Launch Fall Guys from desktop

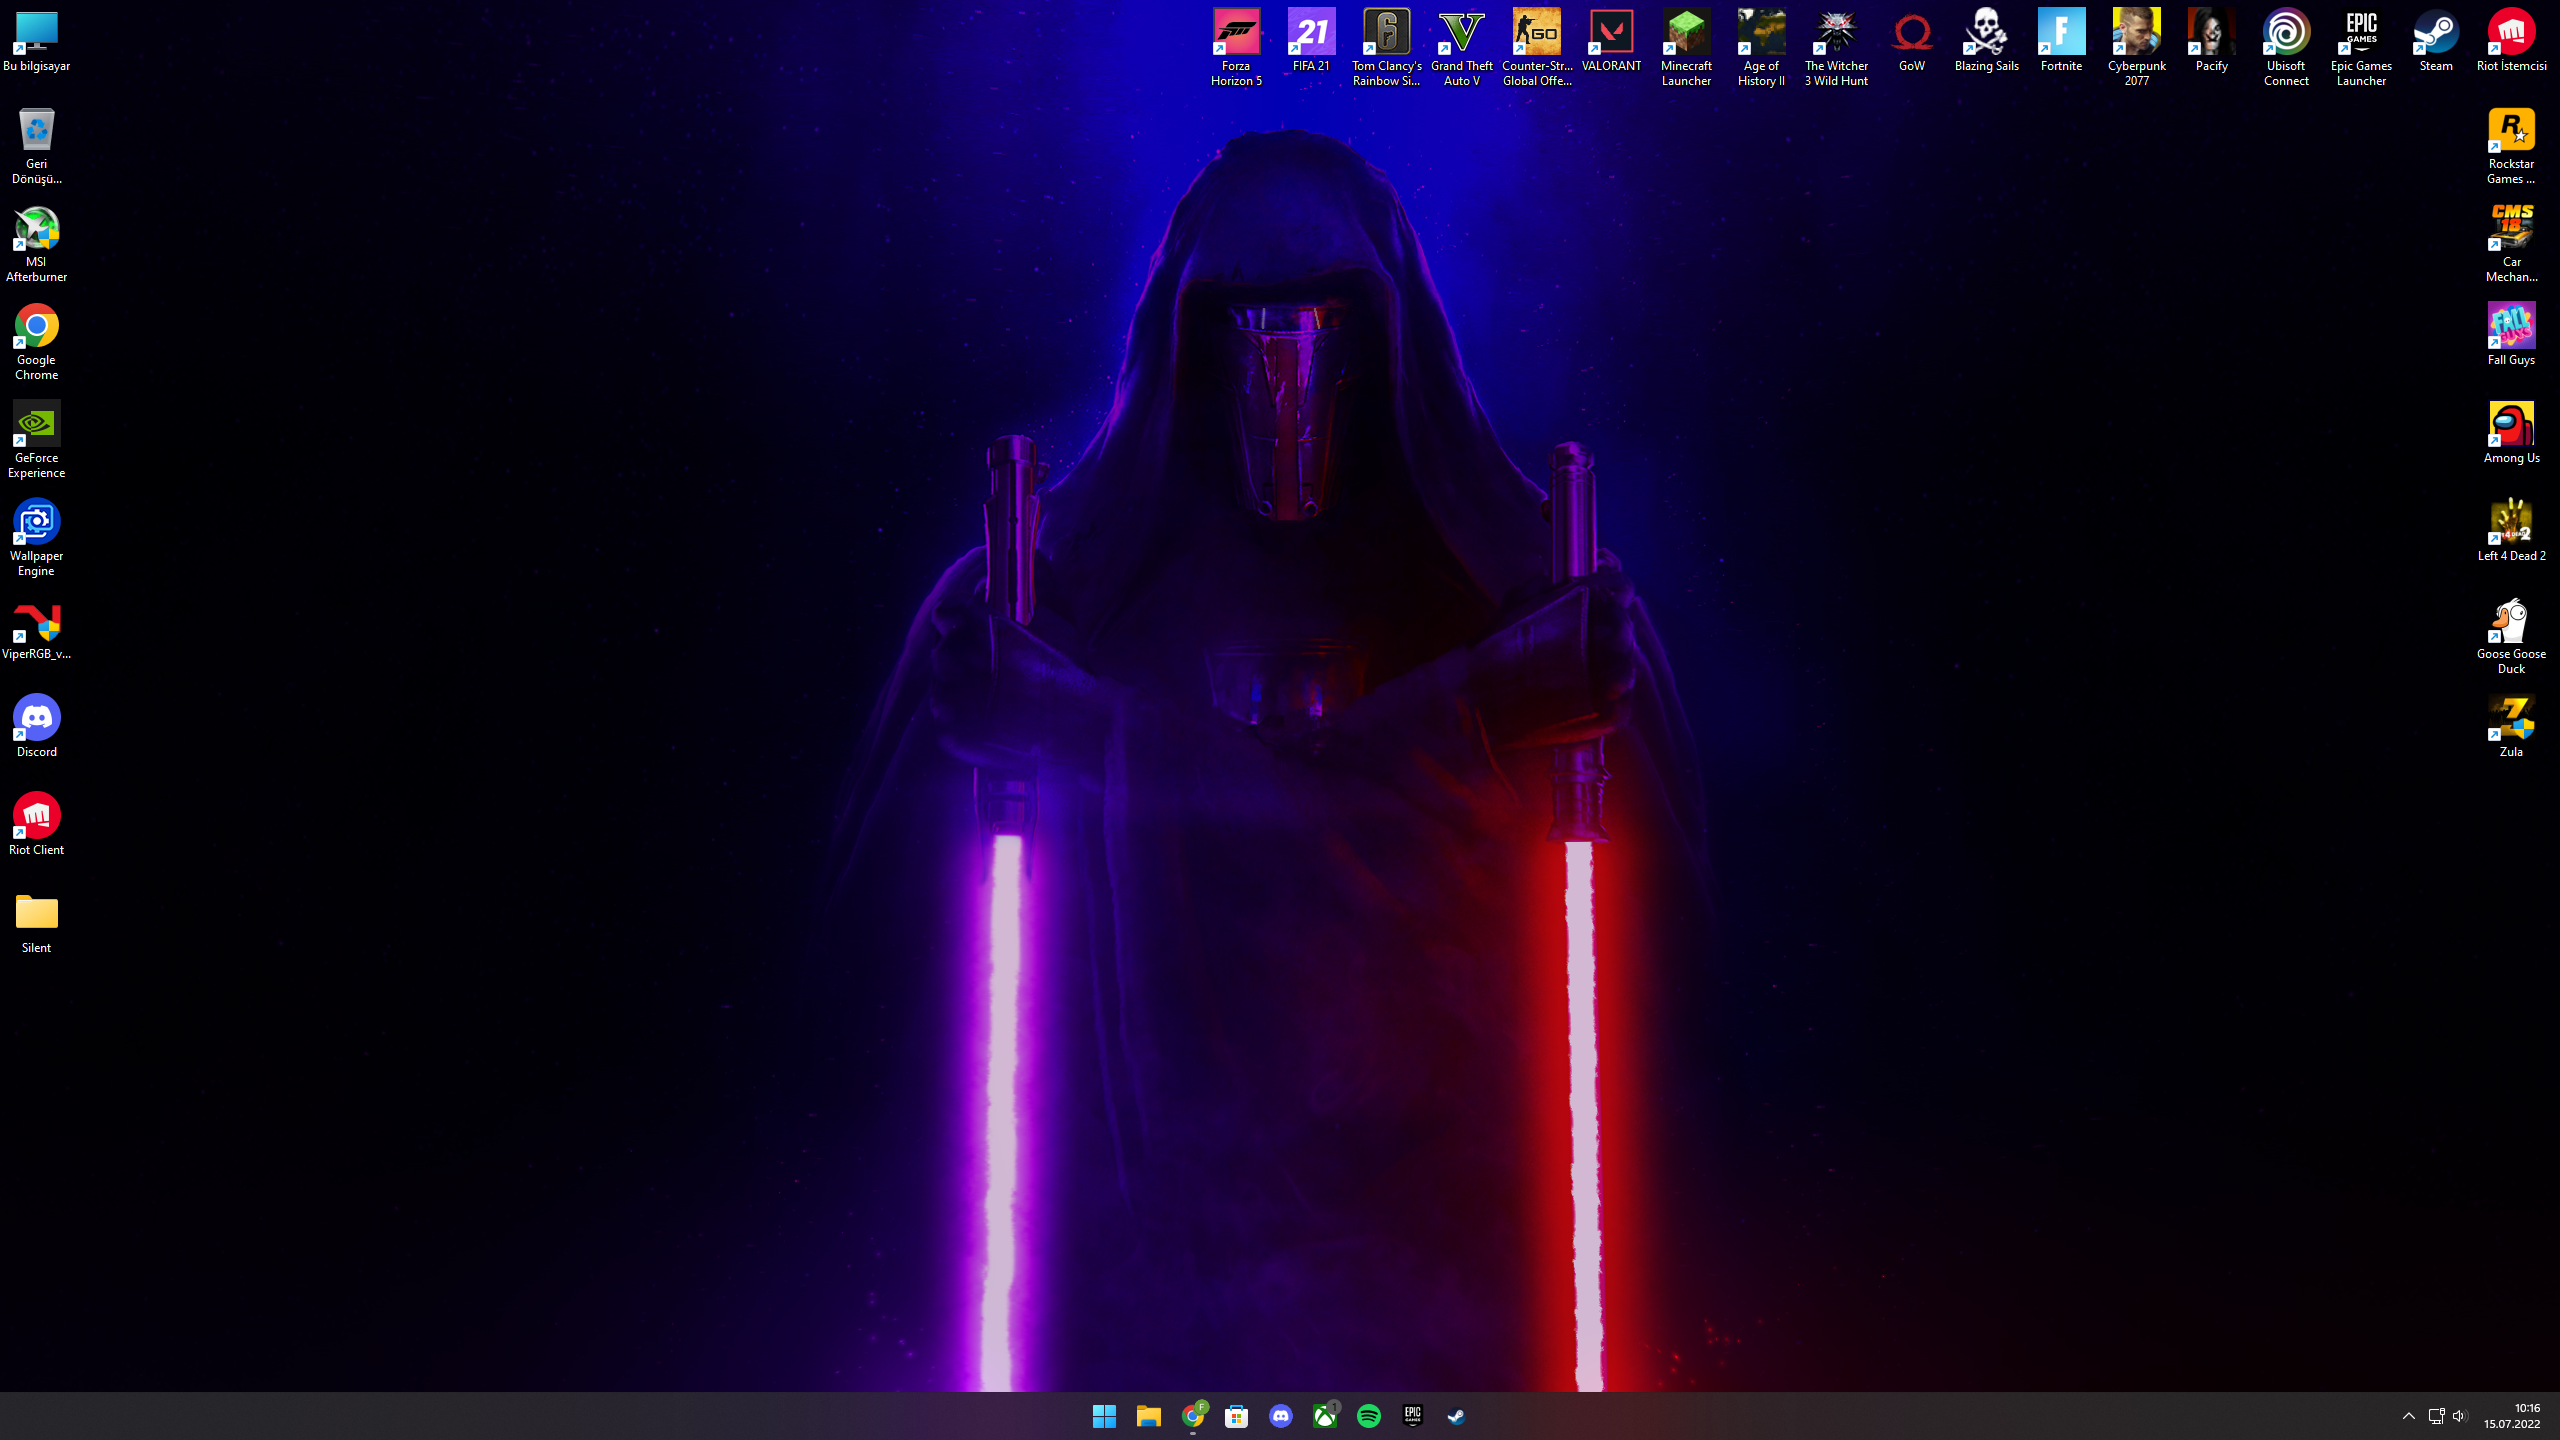coord(2511,335)
